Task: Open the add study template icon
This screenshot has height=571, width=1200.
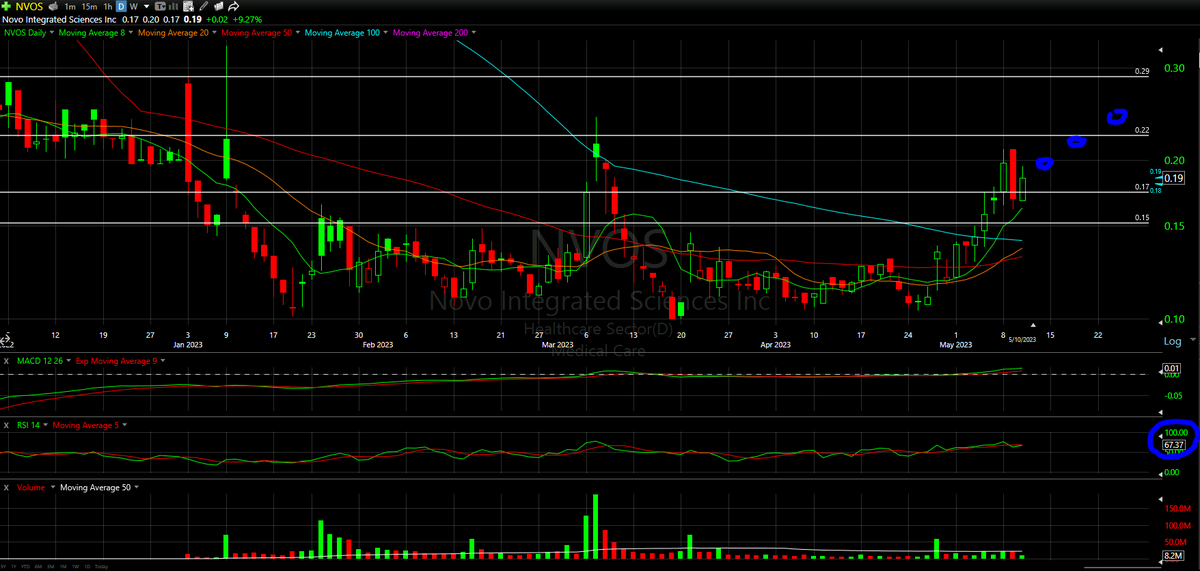Action: 188,7
